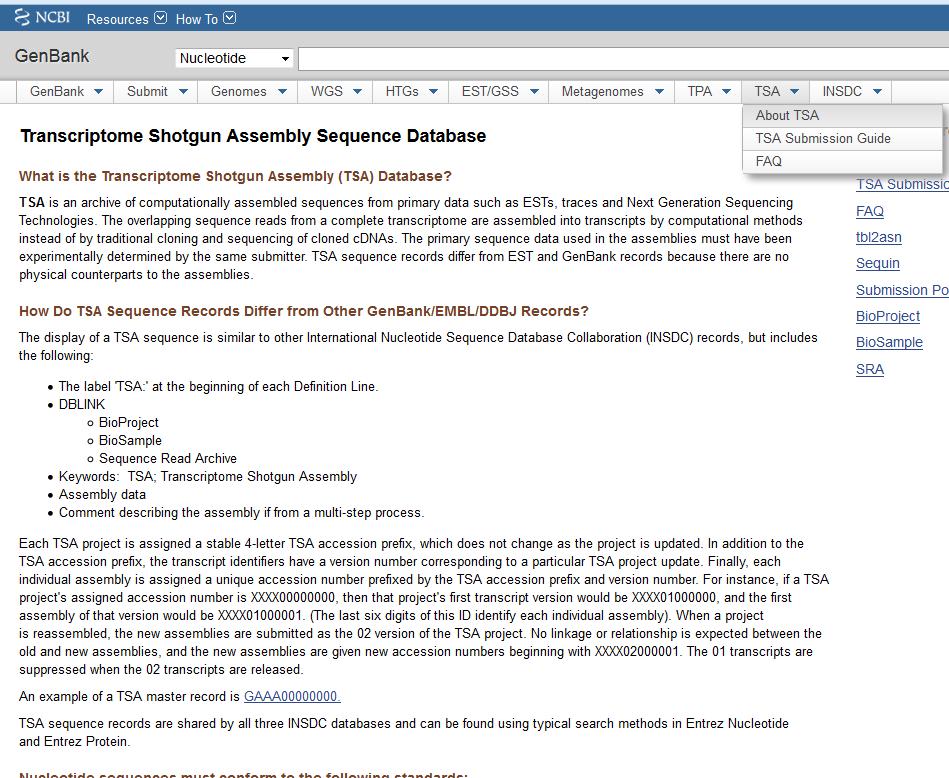The image size is (949, 778).
Task: Select About TSA from the dropdown
Action: [842, 116]
